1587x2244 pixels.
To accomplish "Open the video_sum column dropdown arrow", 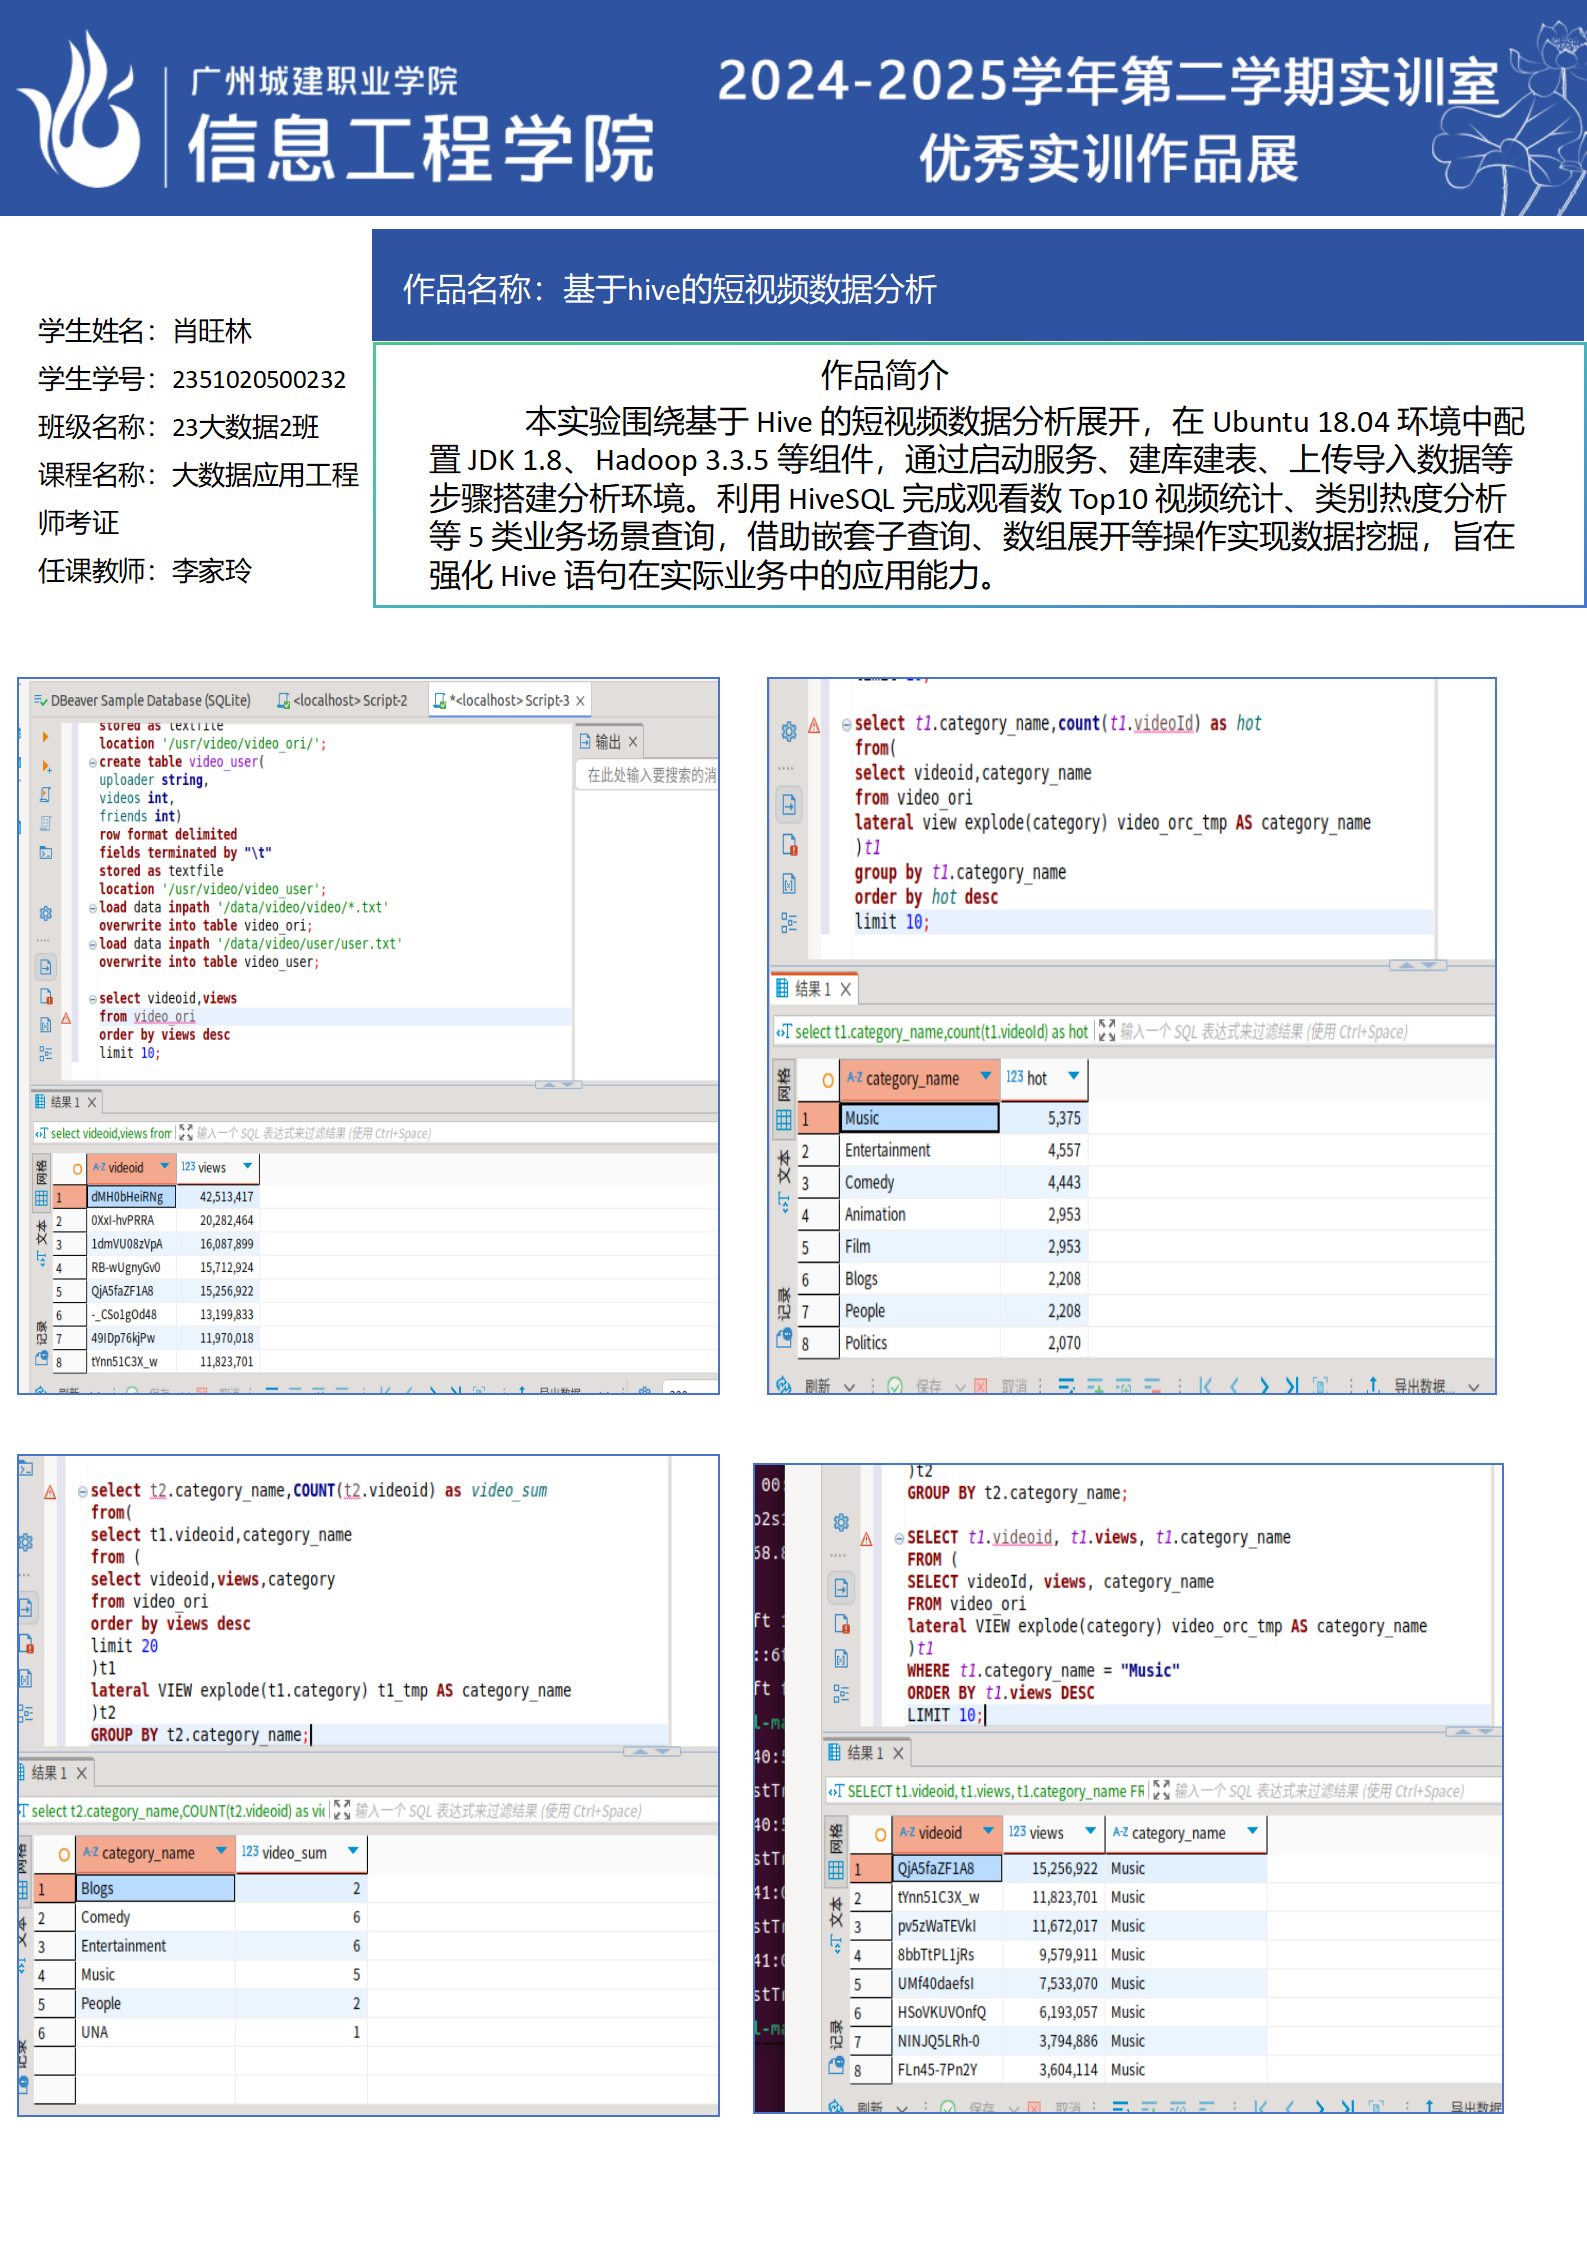I will (x=353, y=1852).
